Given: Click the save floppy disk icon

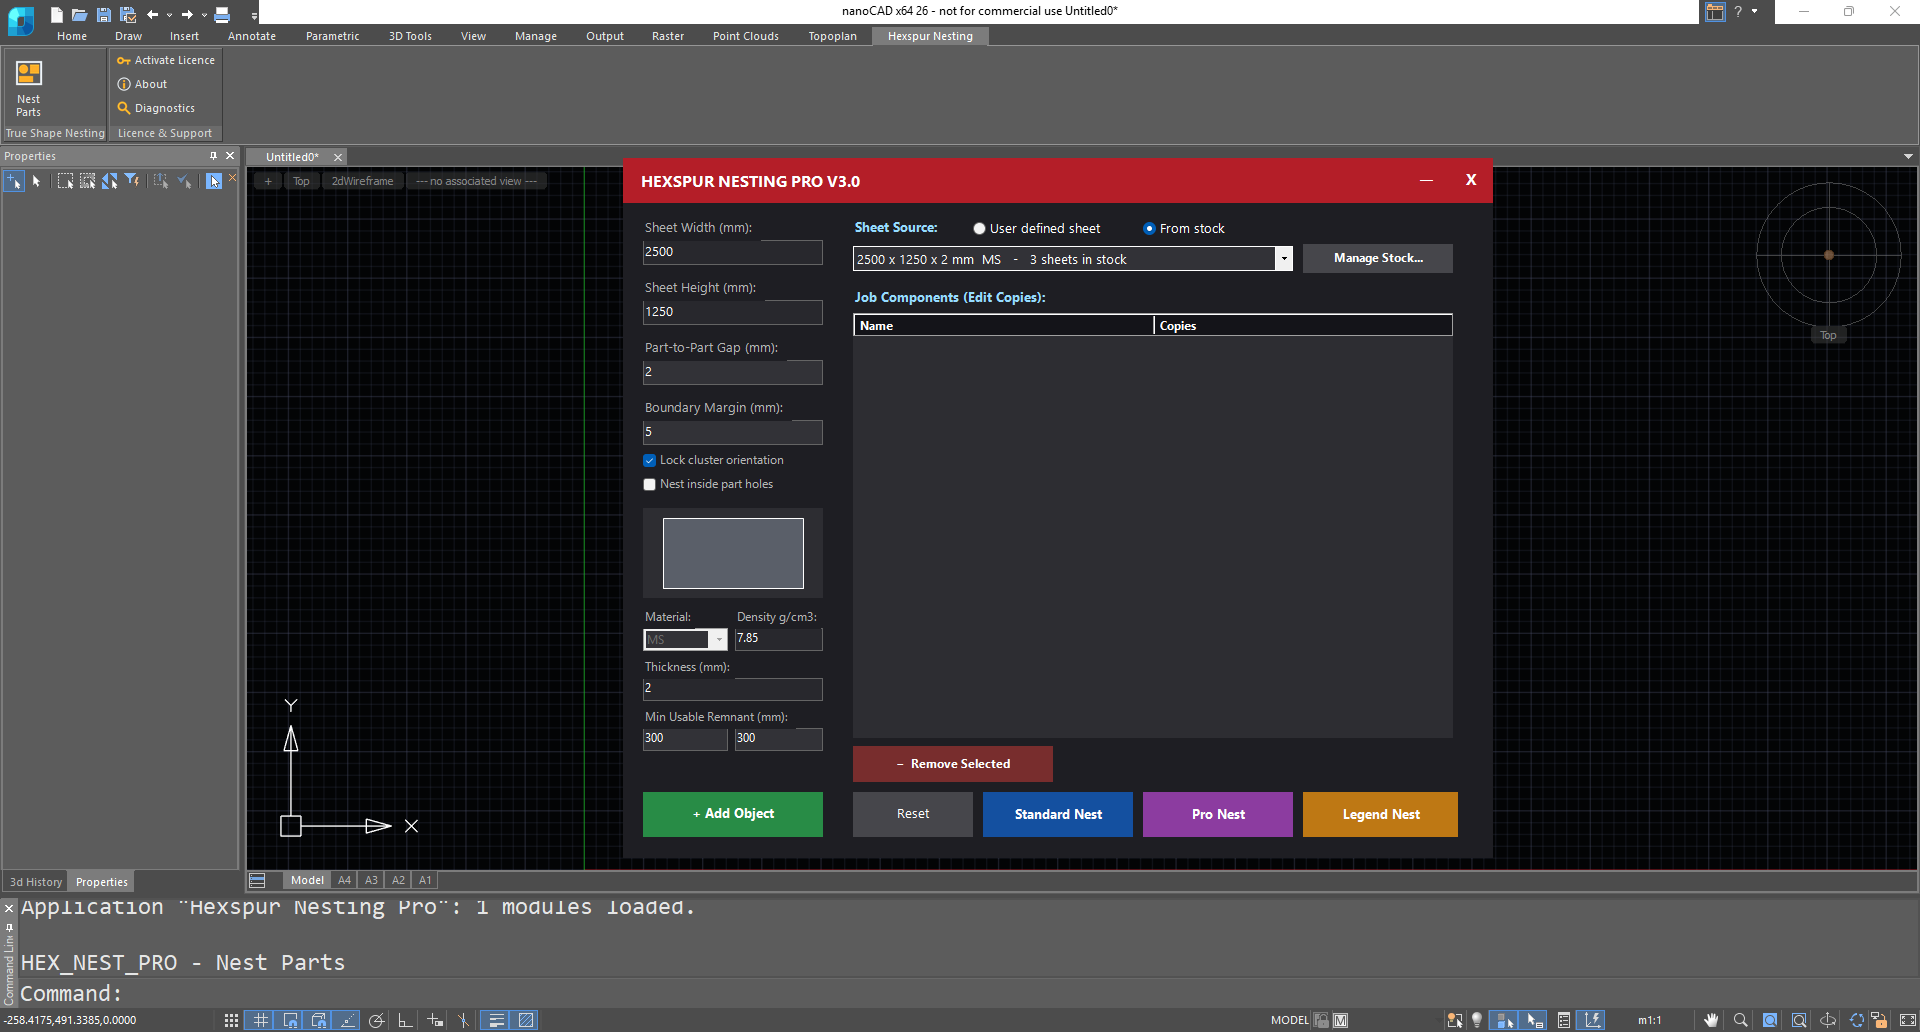Looking at the screenshot, I should 103,14.
